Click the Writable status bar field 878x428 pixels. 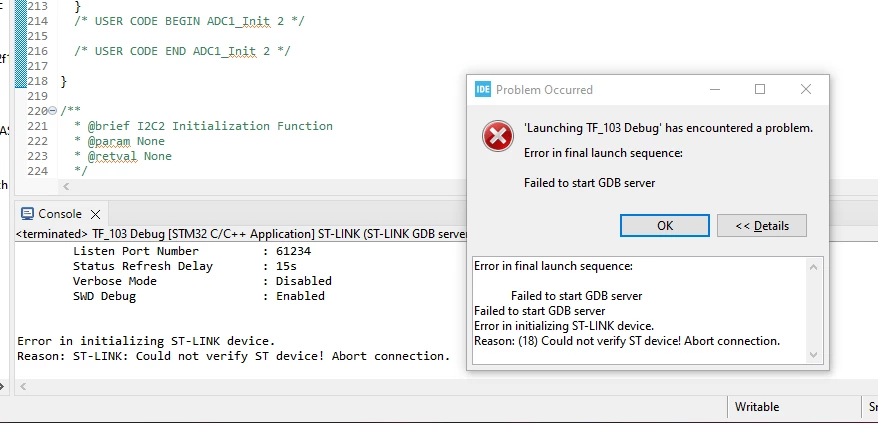(756, 407)
